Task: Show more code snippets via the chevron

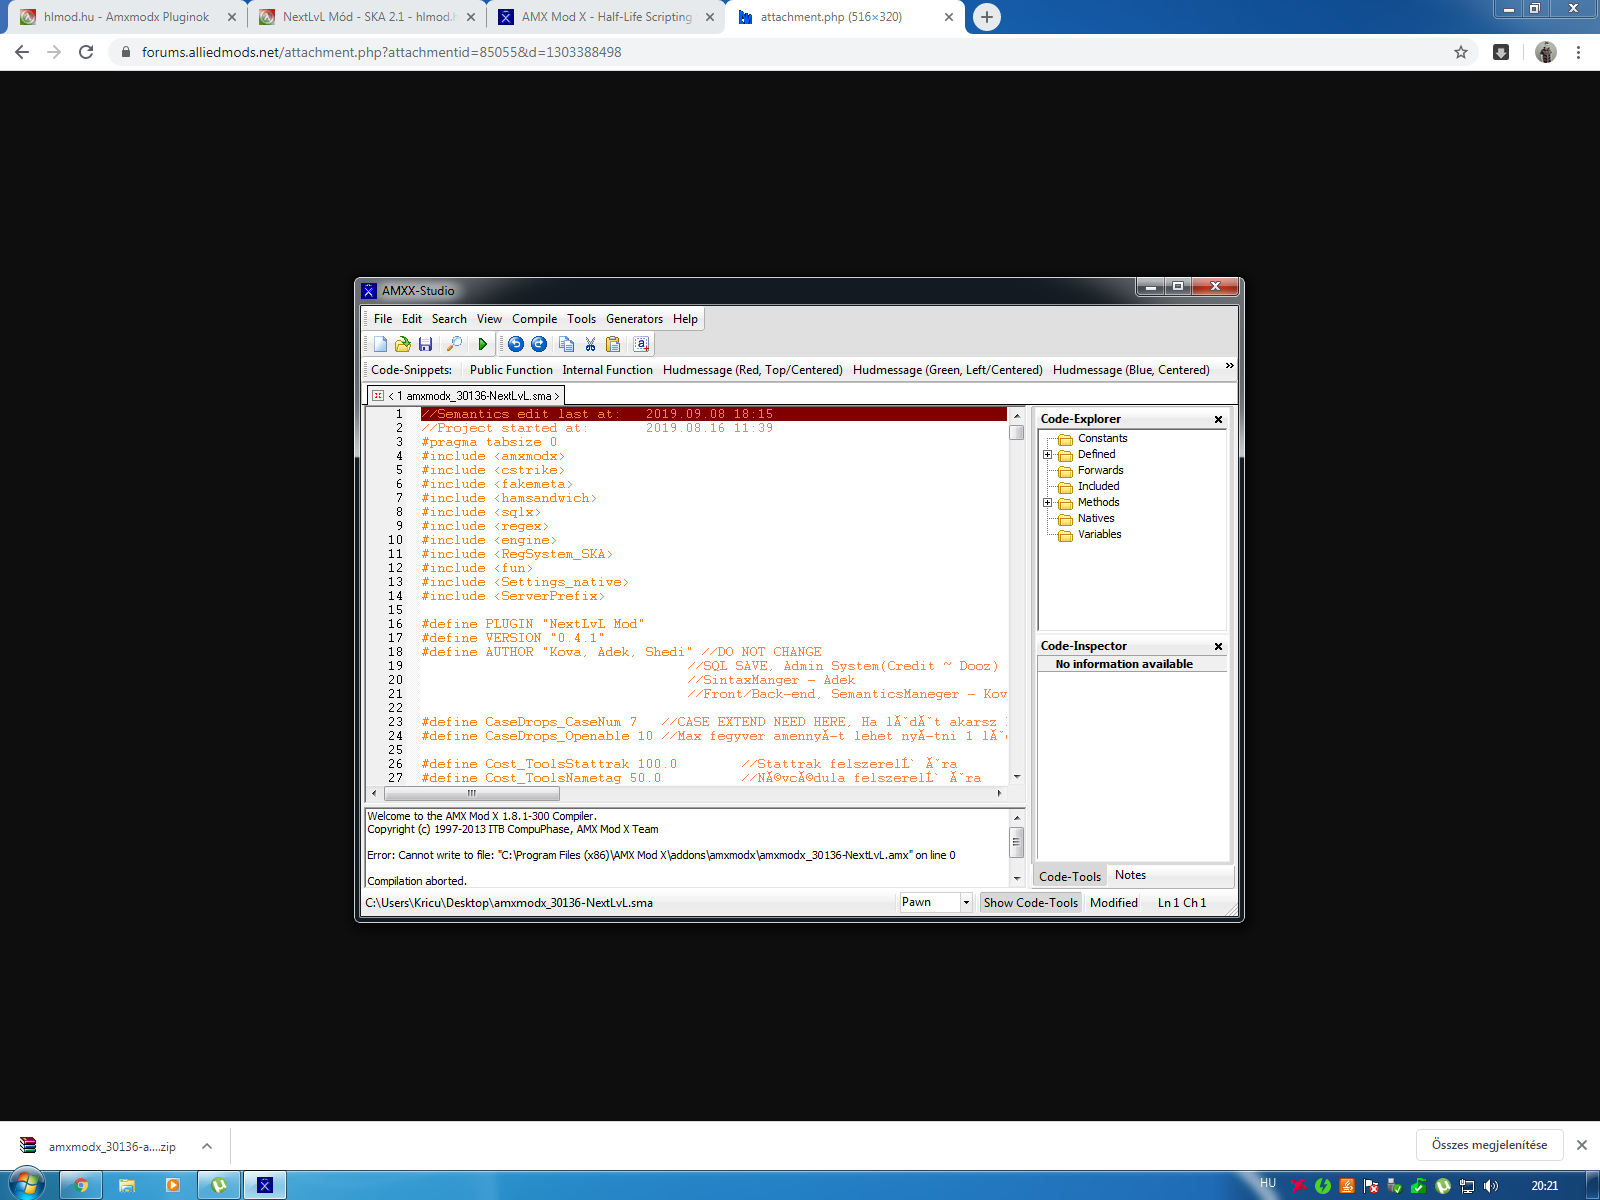Action: (x=1229, y=366)
